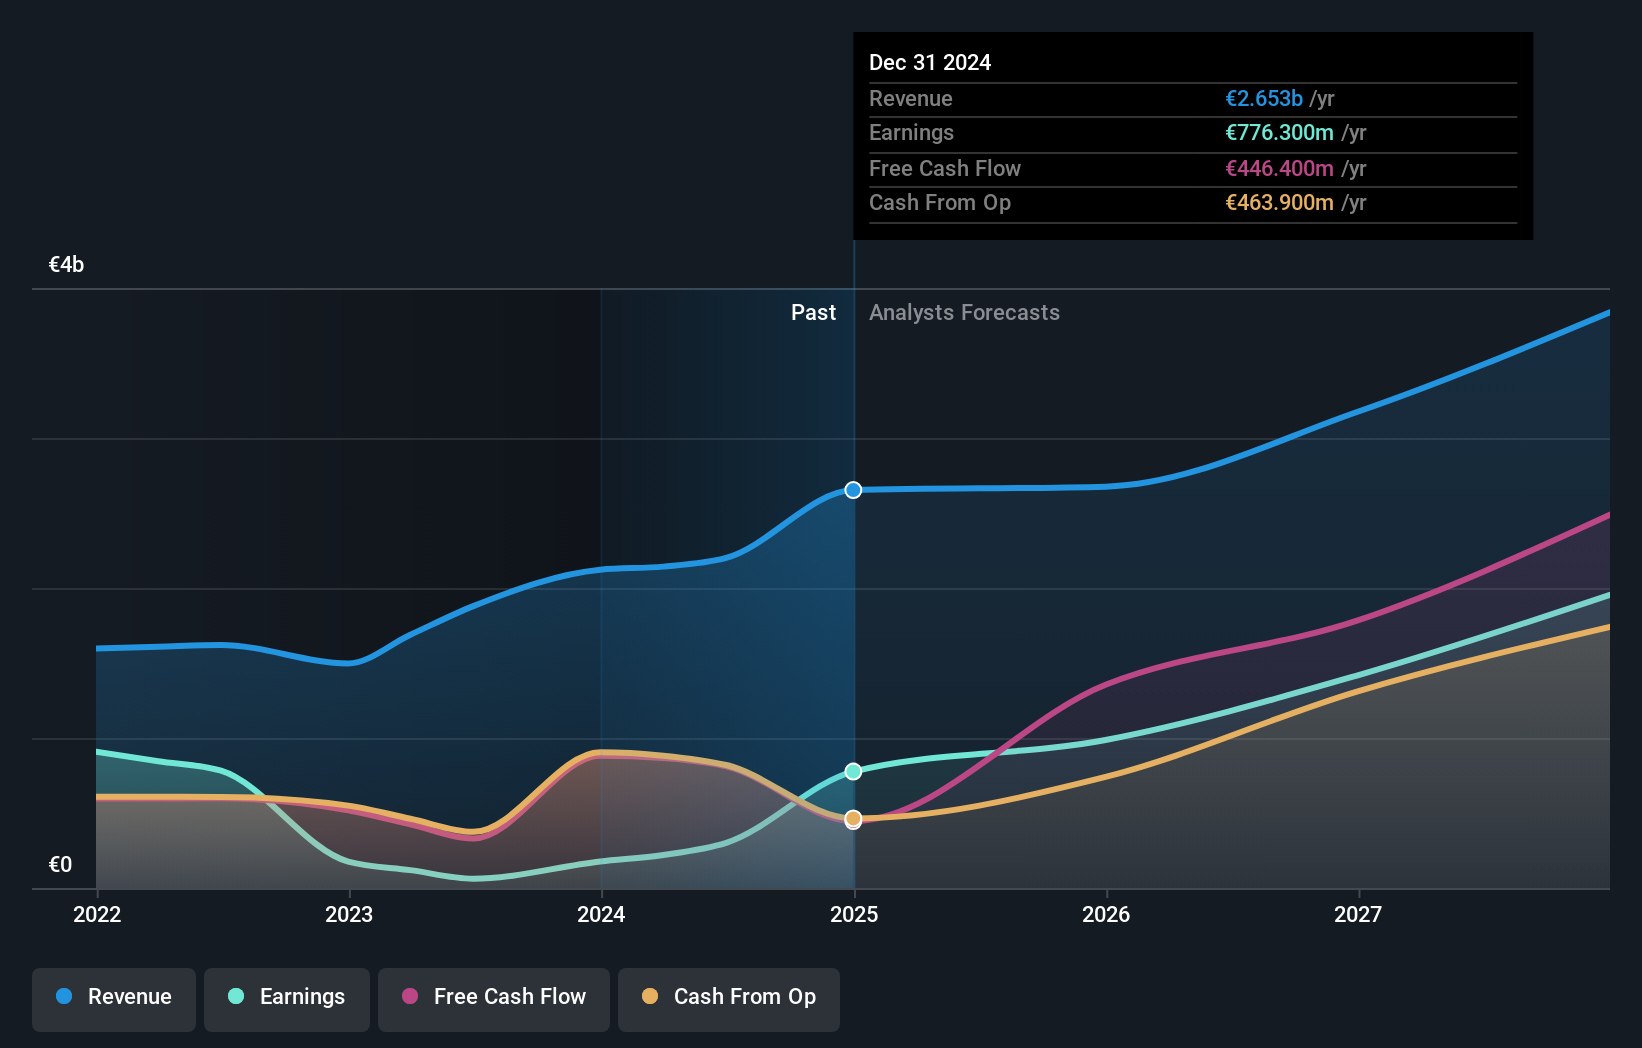Click the Earnings row label in tooltip
Screen dimensions: 1642x1048
(x=912, y=133)
